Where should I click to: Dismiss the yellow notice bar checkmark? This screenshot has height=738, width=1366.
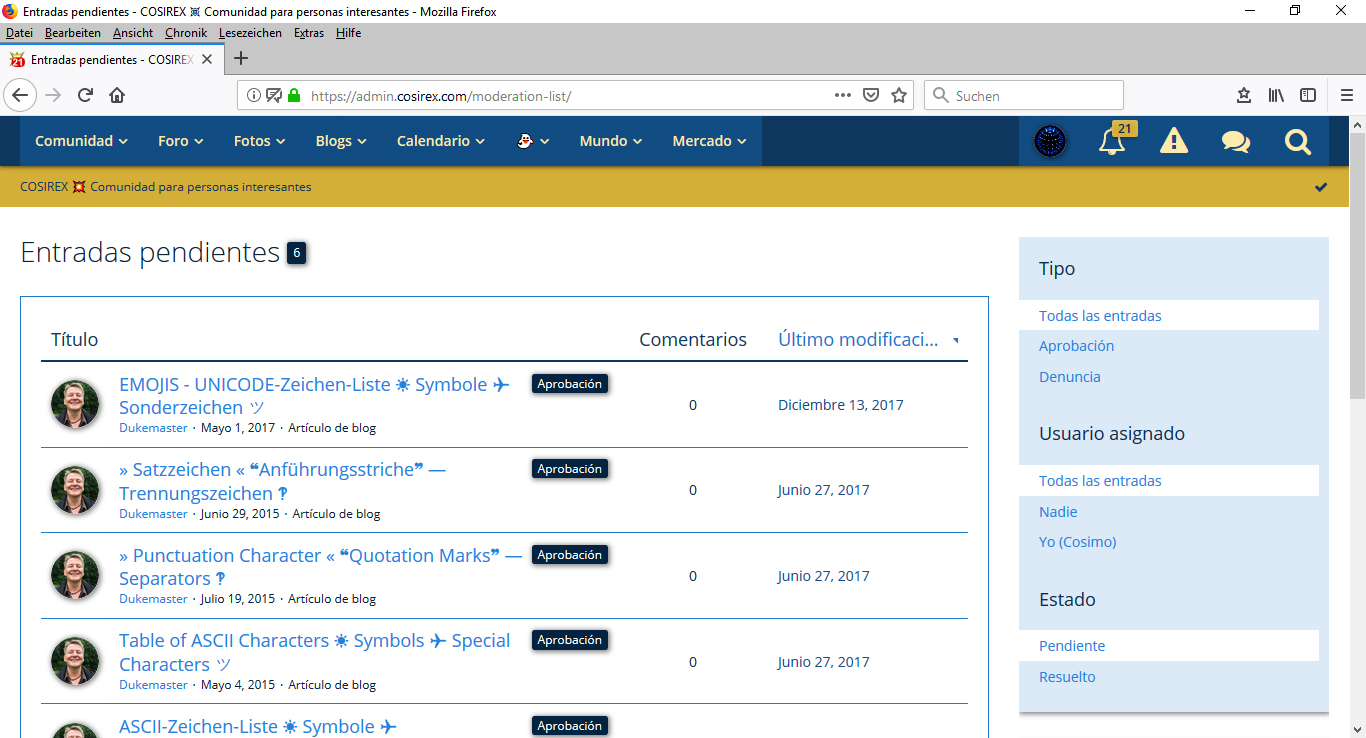click(1321, 187)
